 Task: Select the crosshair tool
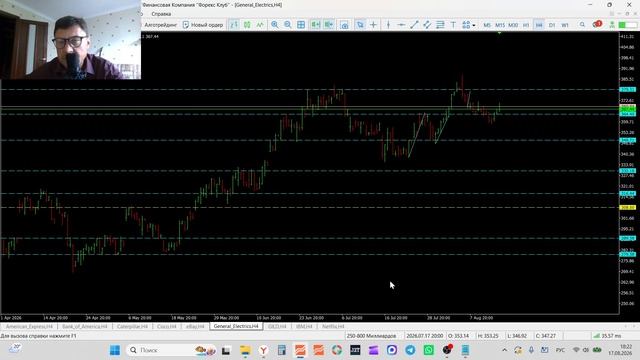[x=373, y=25]
